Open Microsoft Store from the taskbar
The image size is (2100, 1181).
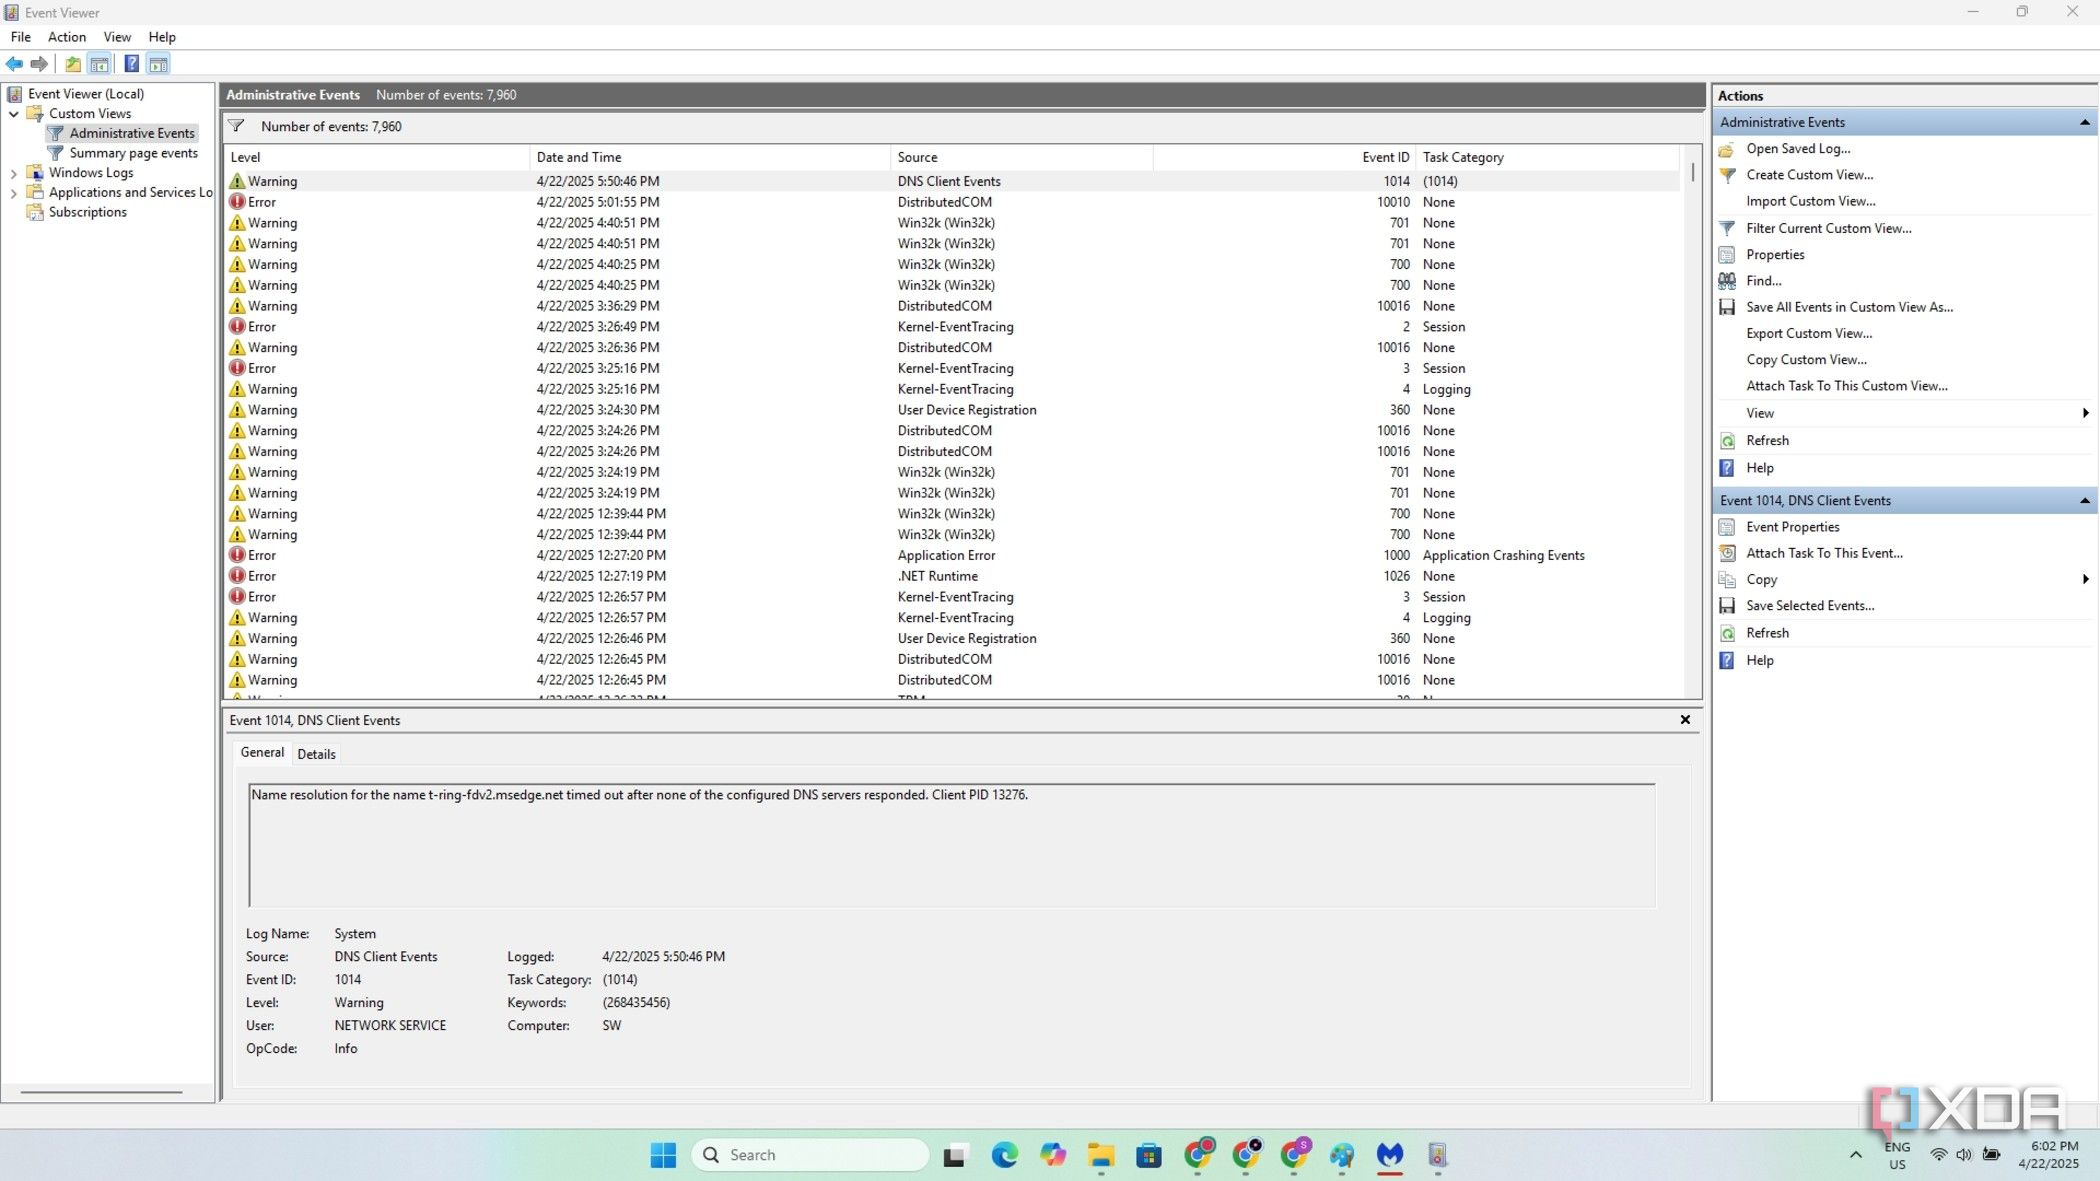(x=1149, y=1155)
